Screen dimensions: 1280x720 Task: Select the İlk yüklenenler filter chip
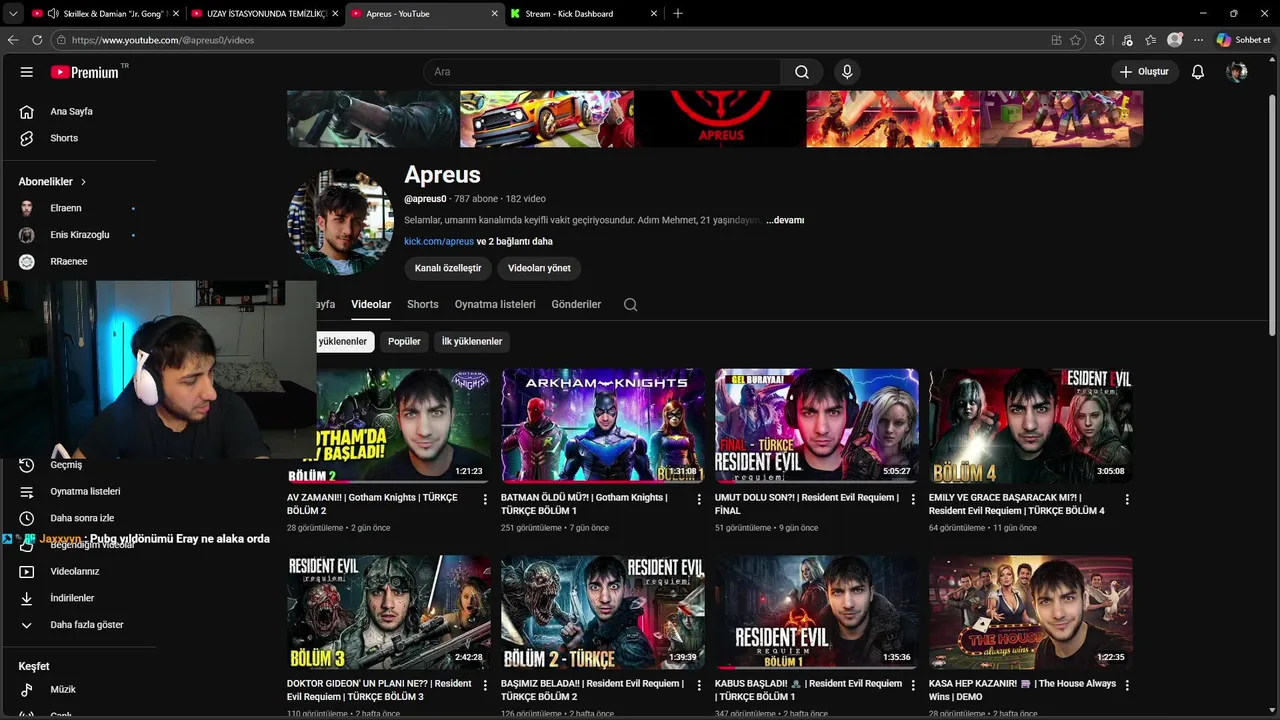click(x=472, y=341)
